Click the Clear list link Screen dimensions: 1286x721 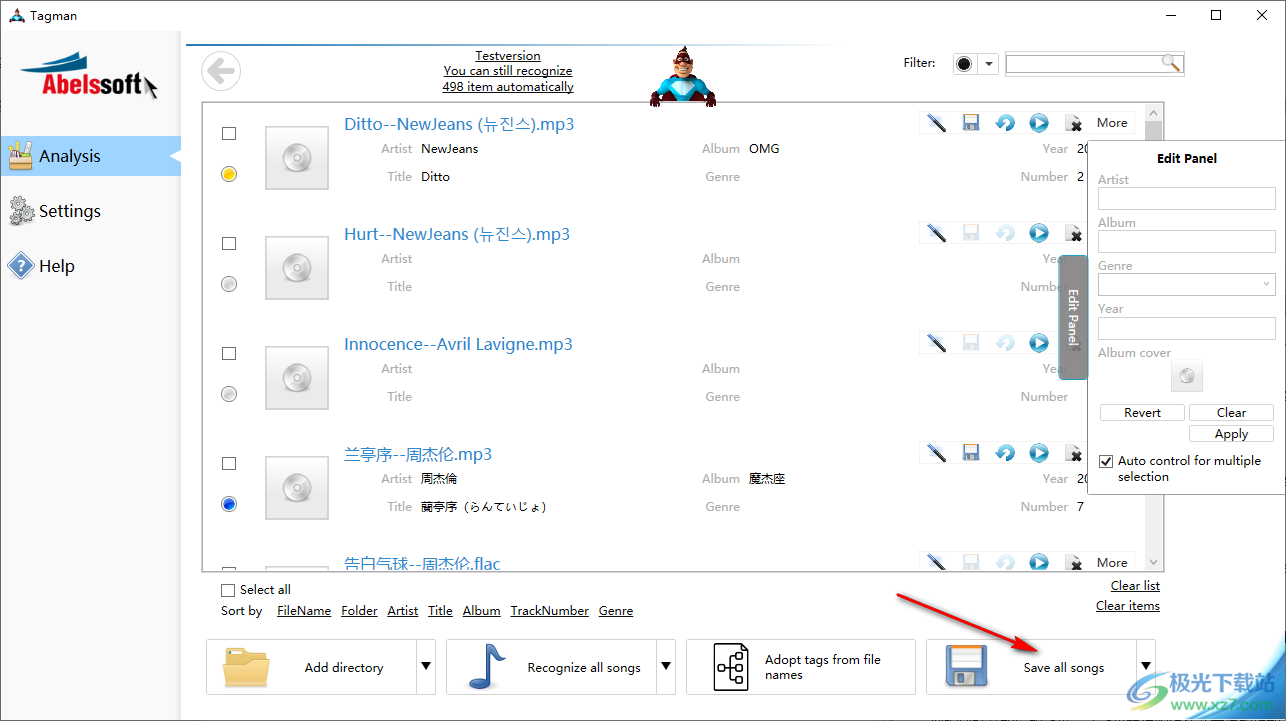pos(1135,586)
